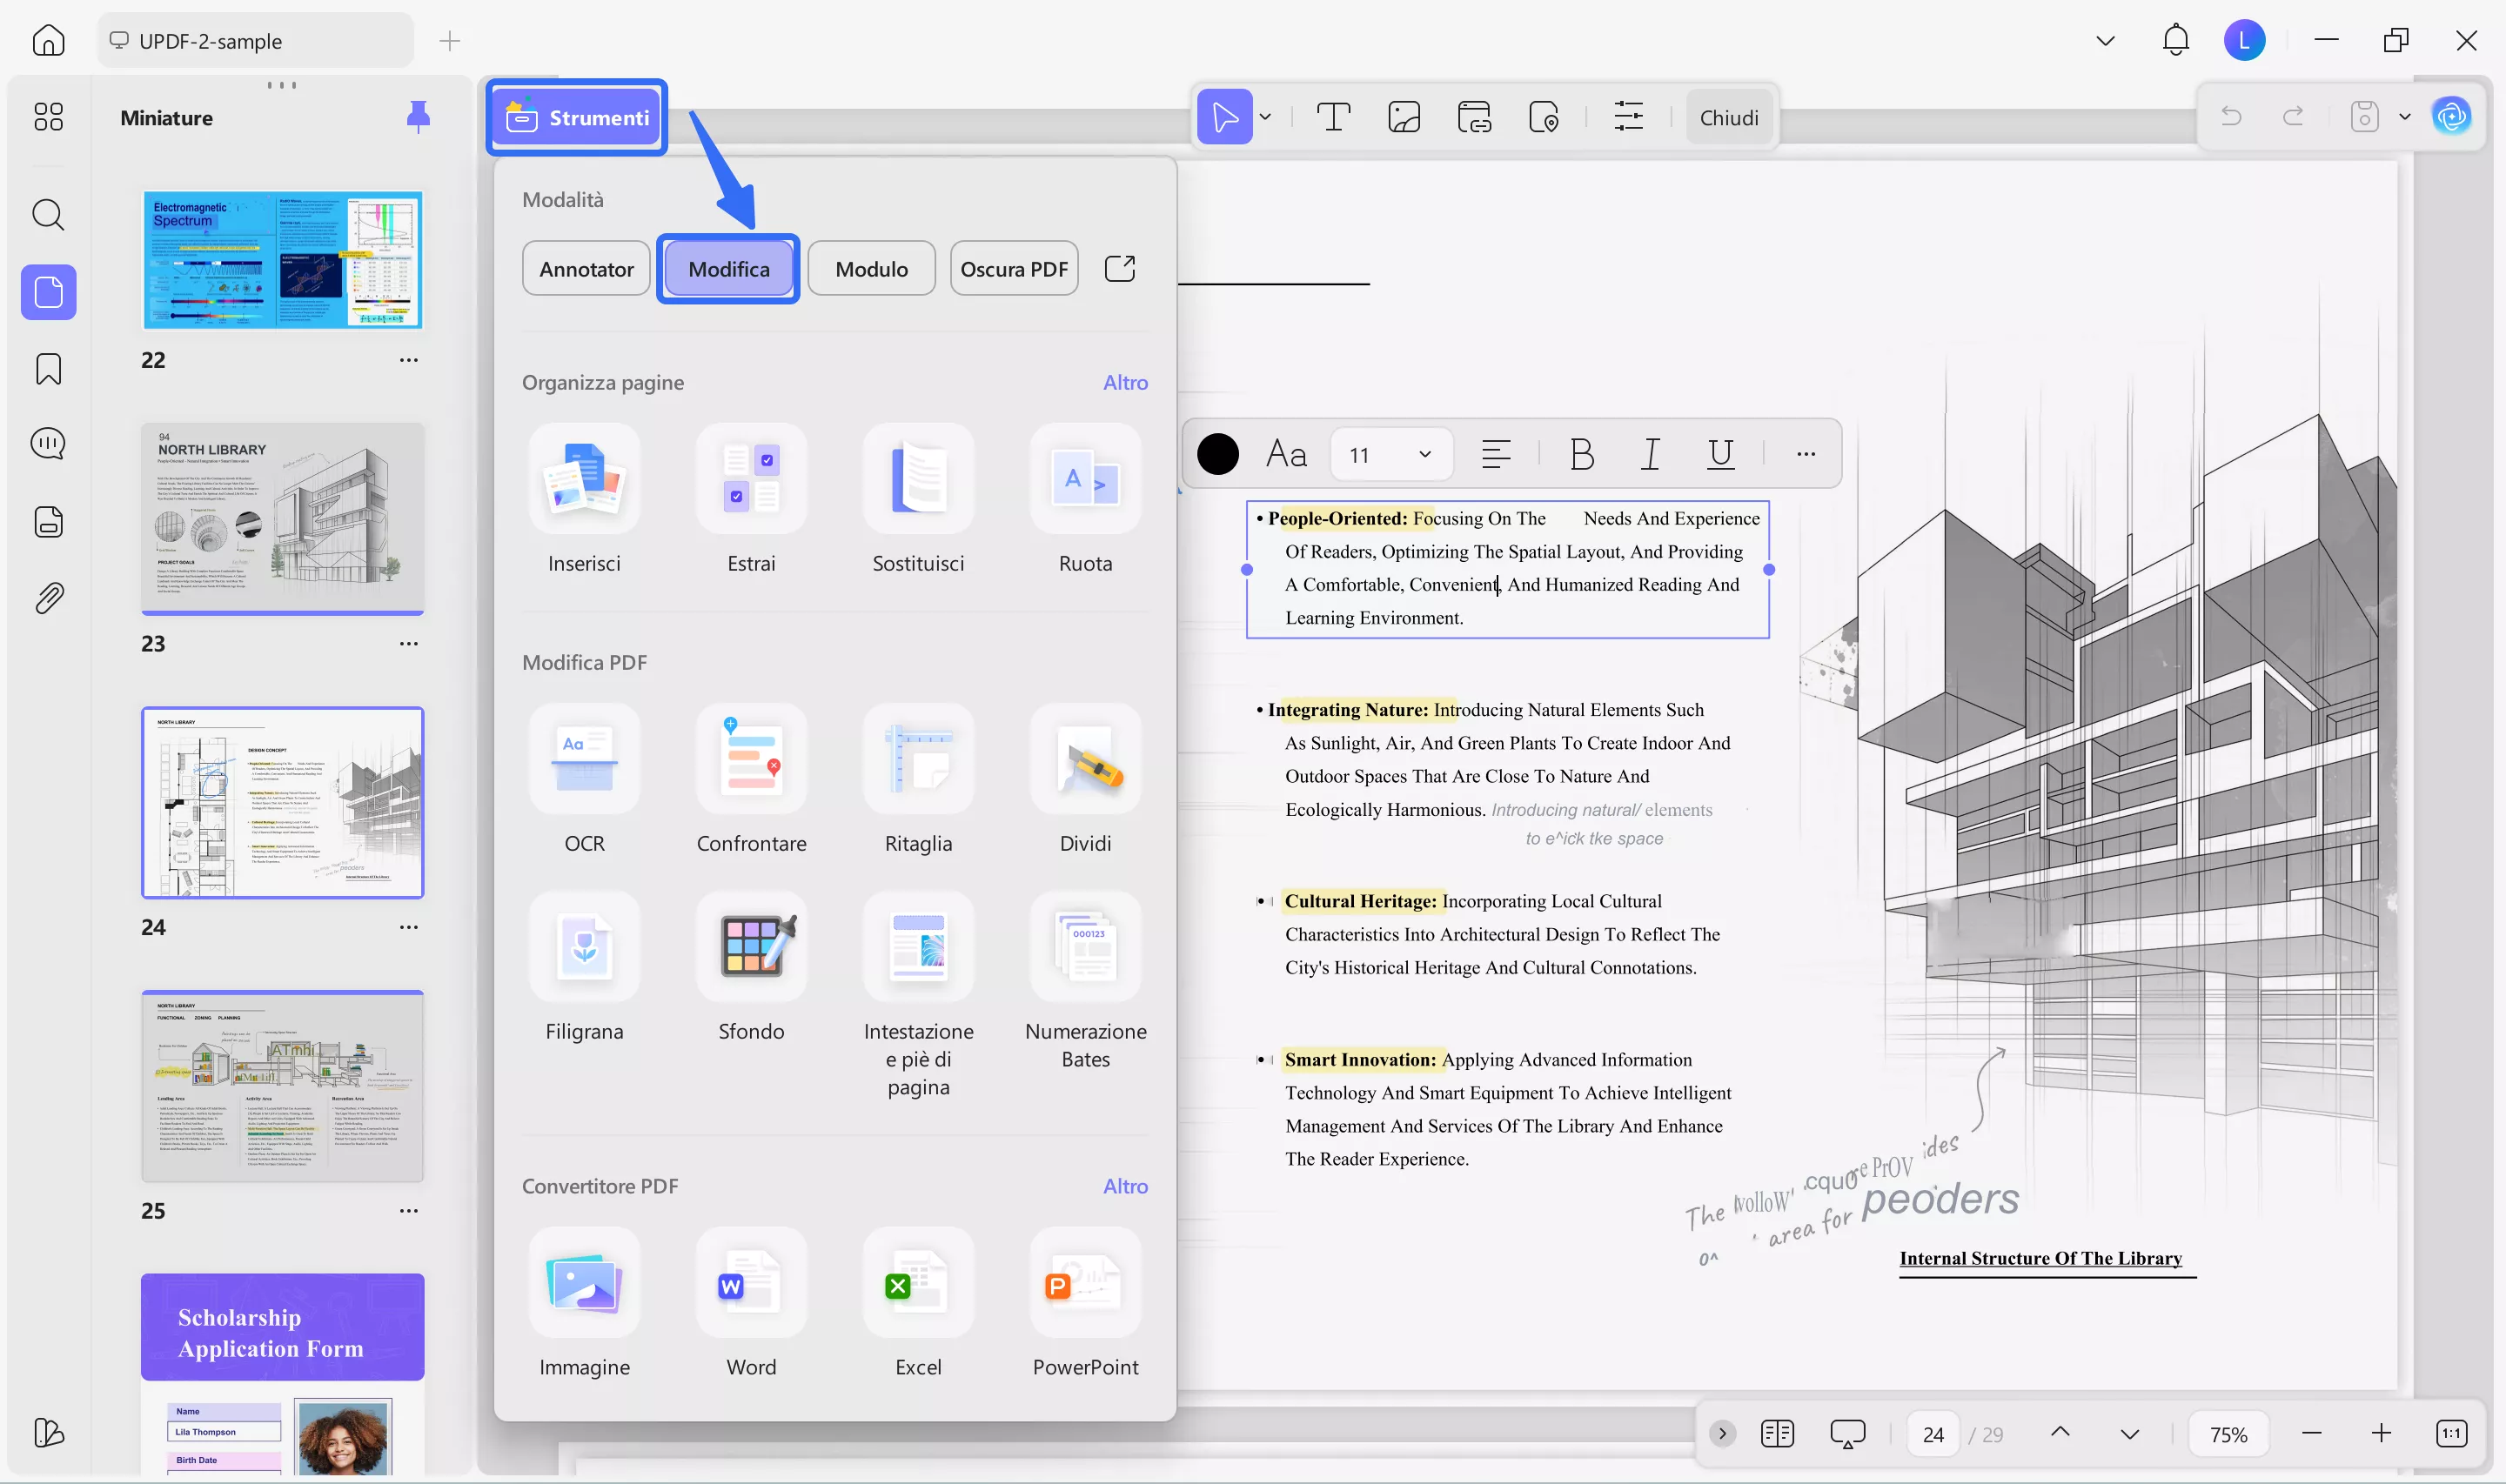Open the Image insertion tool
The image size is (2506, 1484).
1404,116
